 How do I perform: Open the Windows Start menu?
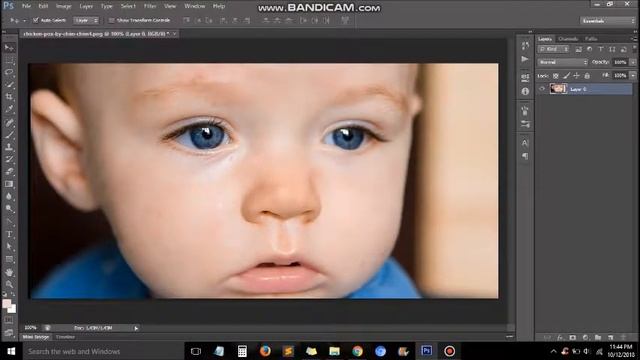11,351
